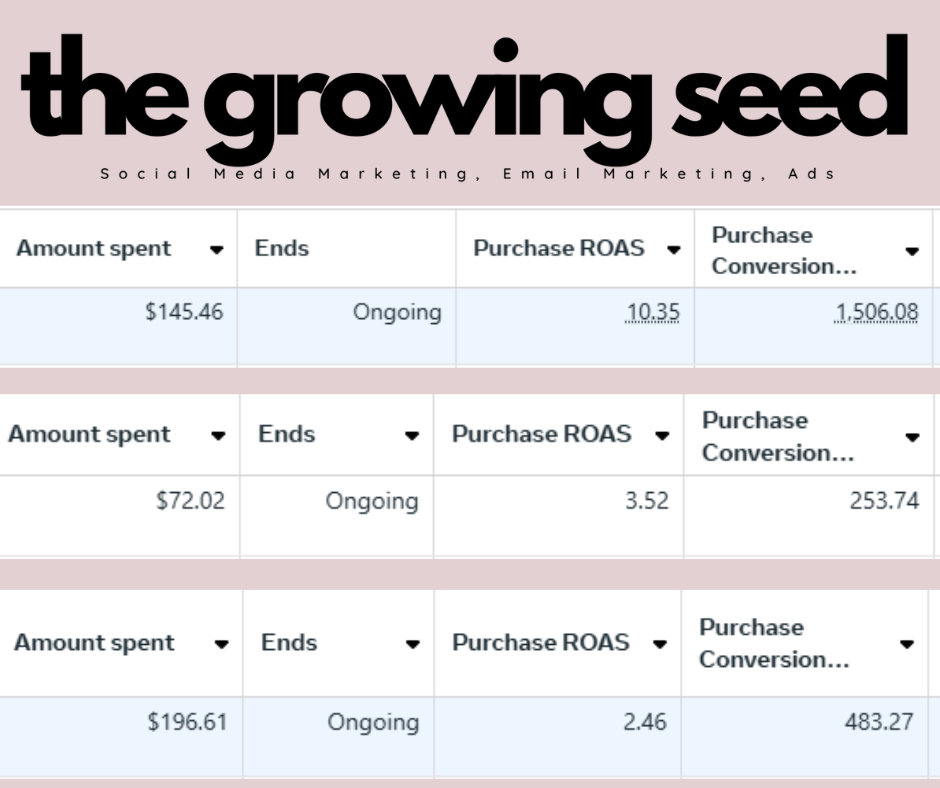940x788 pixels.
Task: Expand Purchase Conversion dropdown arrow above 1,506.08
Action: 912,251
